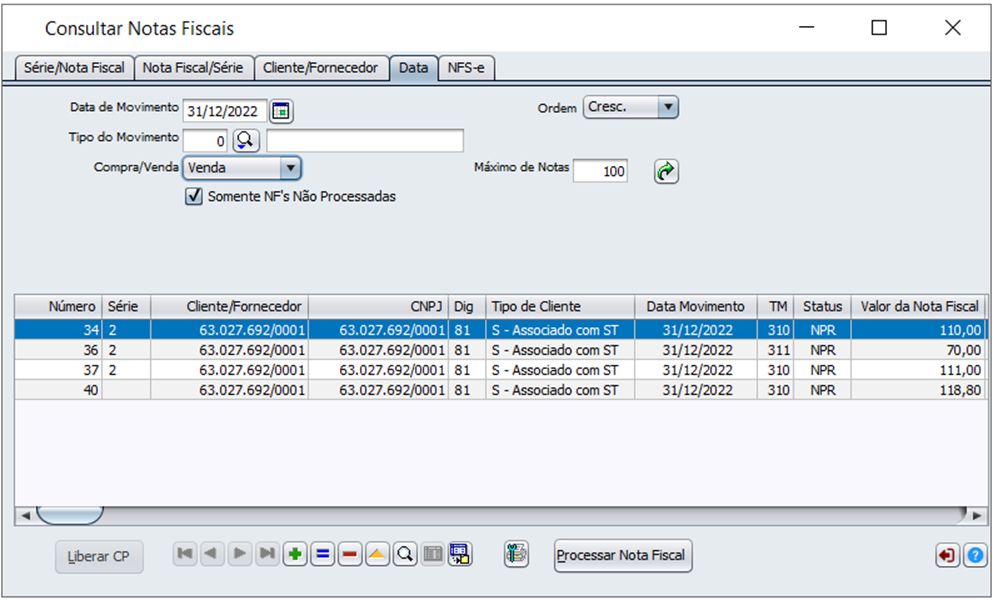Click value 111,00 in the table
Image resolution: width=993 pixels, height=600 pixels.
coord(961,370)
